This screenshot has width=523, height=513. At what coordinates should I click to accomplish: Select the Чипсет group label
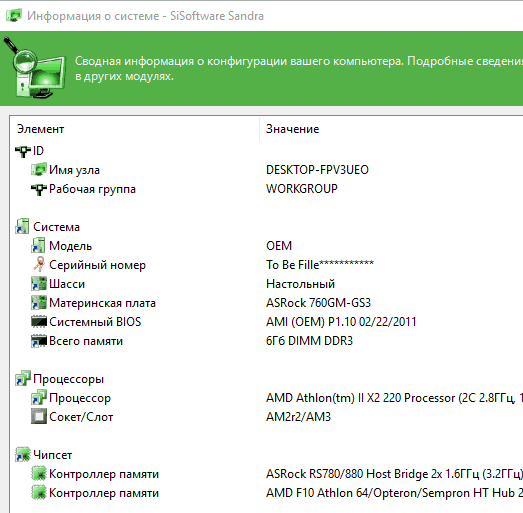point(52,455)
